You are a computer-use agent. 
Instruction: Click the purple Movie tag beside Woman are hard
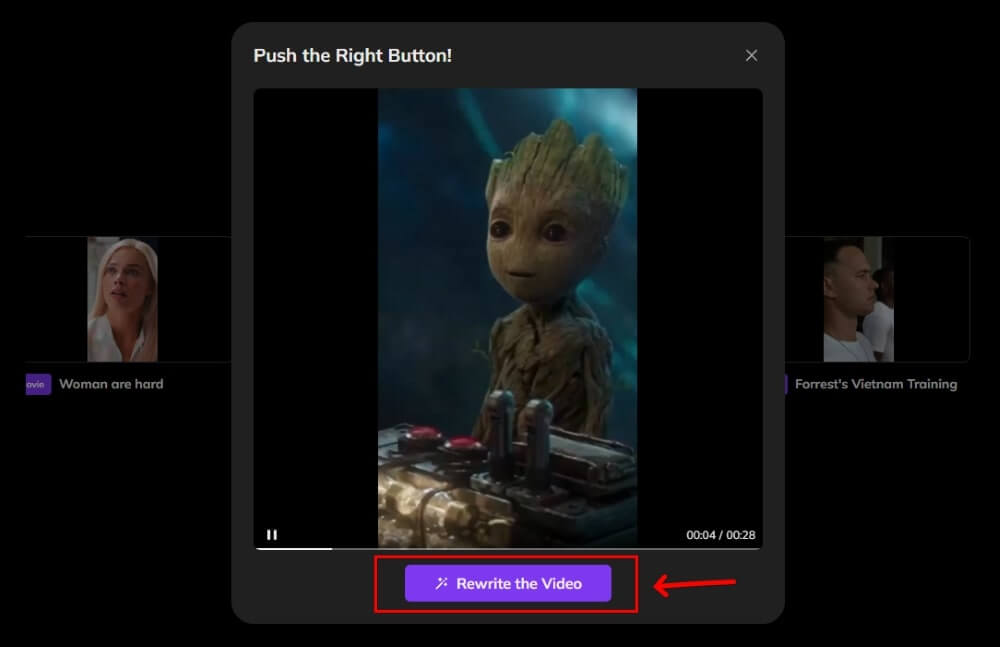pyautogui.click(x=38, y=384)
